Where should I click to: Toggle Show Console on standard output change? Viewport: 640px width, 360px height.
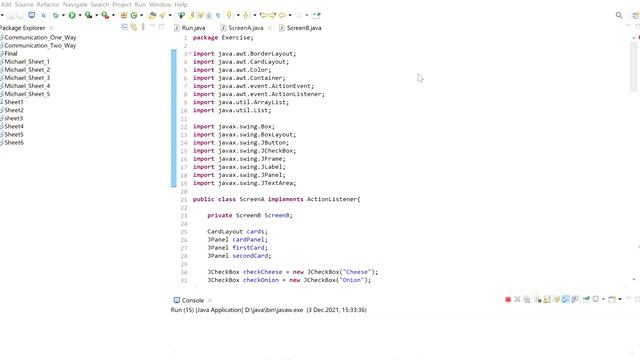click(566, 299)
